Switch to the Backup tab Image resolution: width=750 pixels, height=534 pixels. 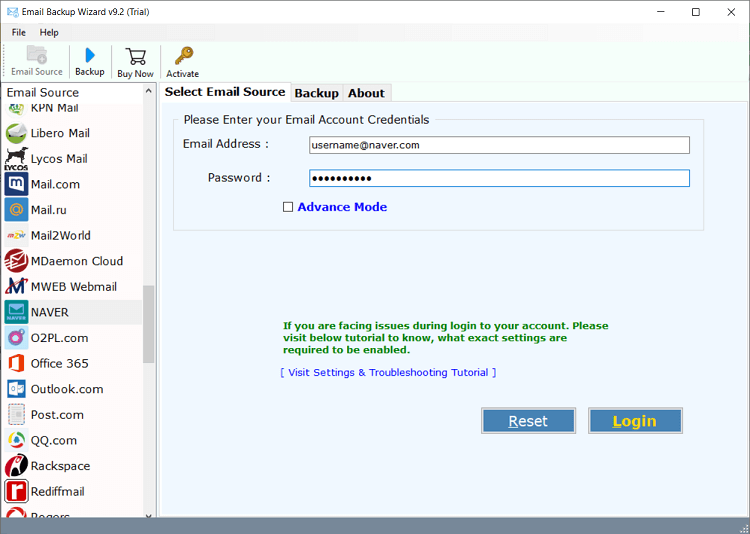(x=316, y=93)
